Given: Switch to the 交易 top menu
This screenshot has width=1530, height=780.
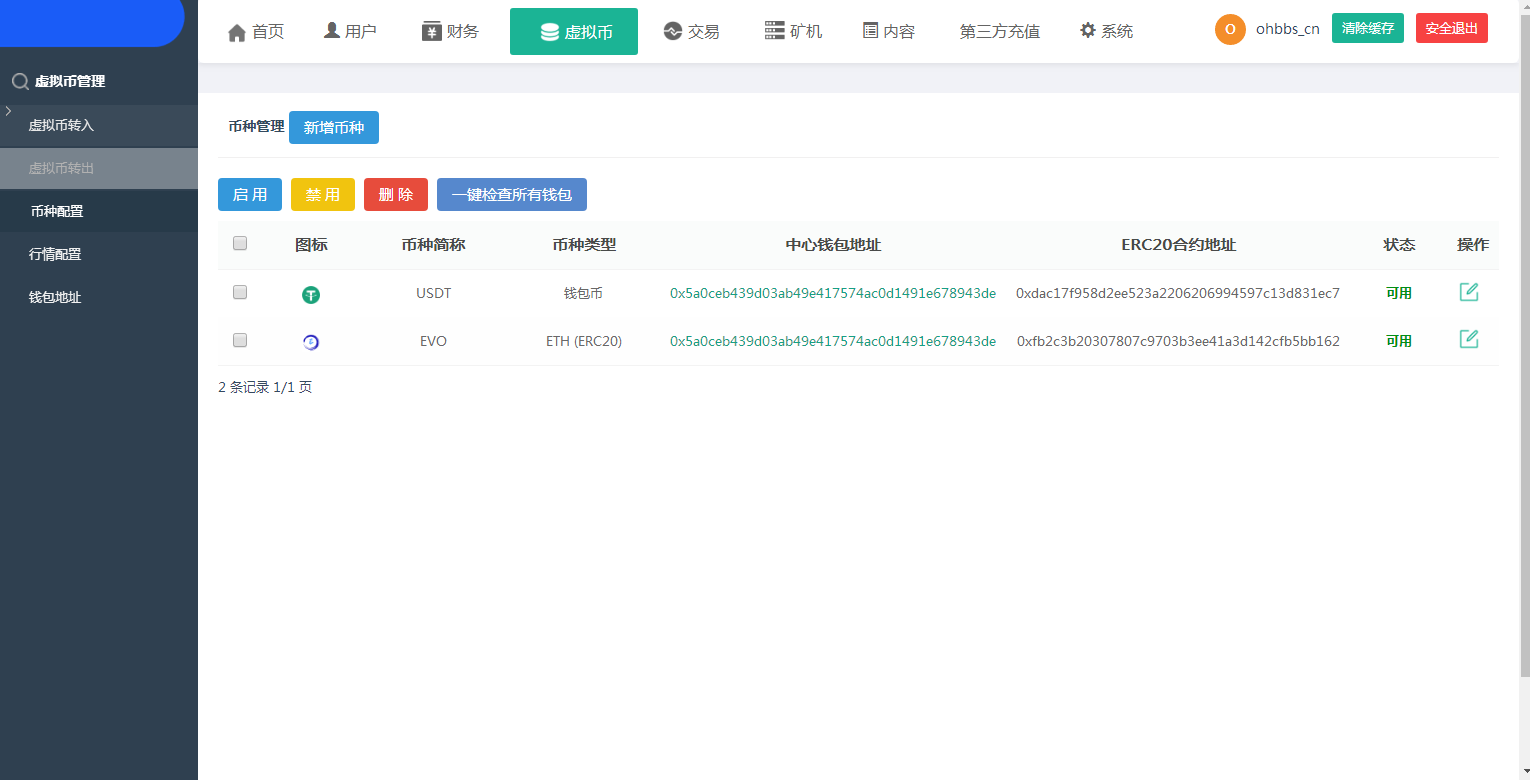Looking at the screenshot, I should click(691, 32).
